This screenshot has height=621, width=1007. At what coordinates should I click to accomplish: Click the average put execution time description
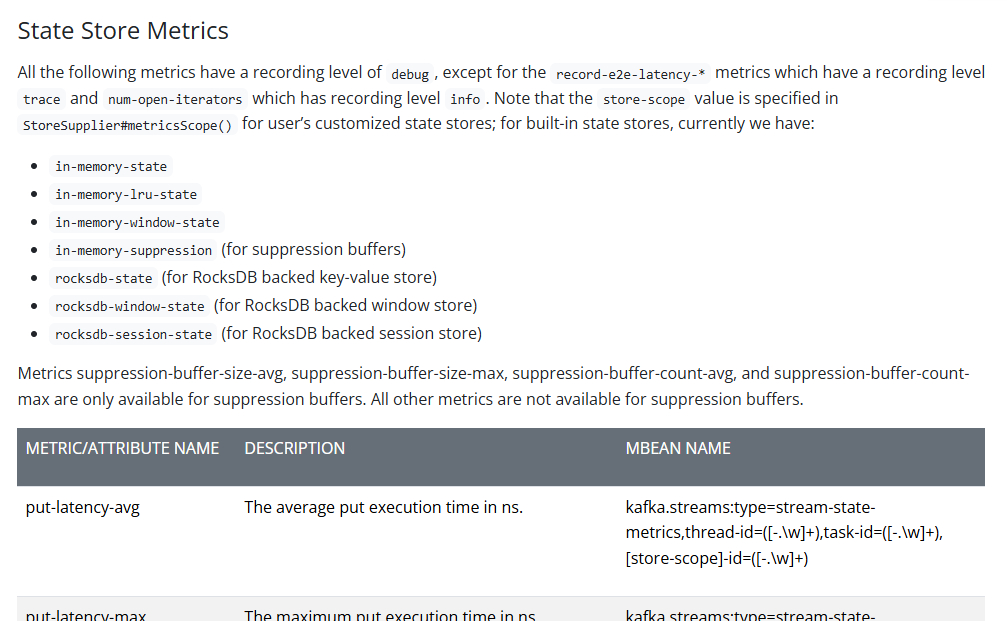[383, 507]
